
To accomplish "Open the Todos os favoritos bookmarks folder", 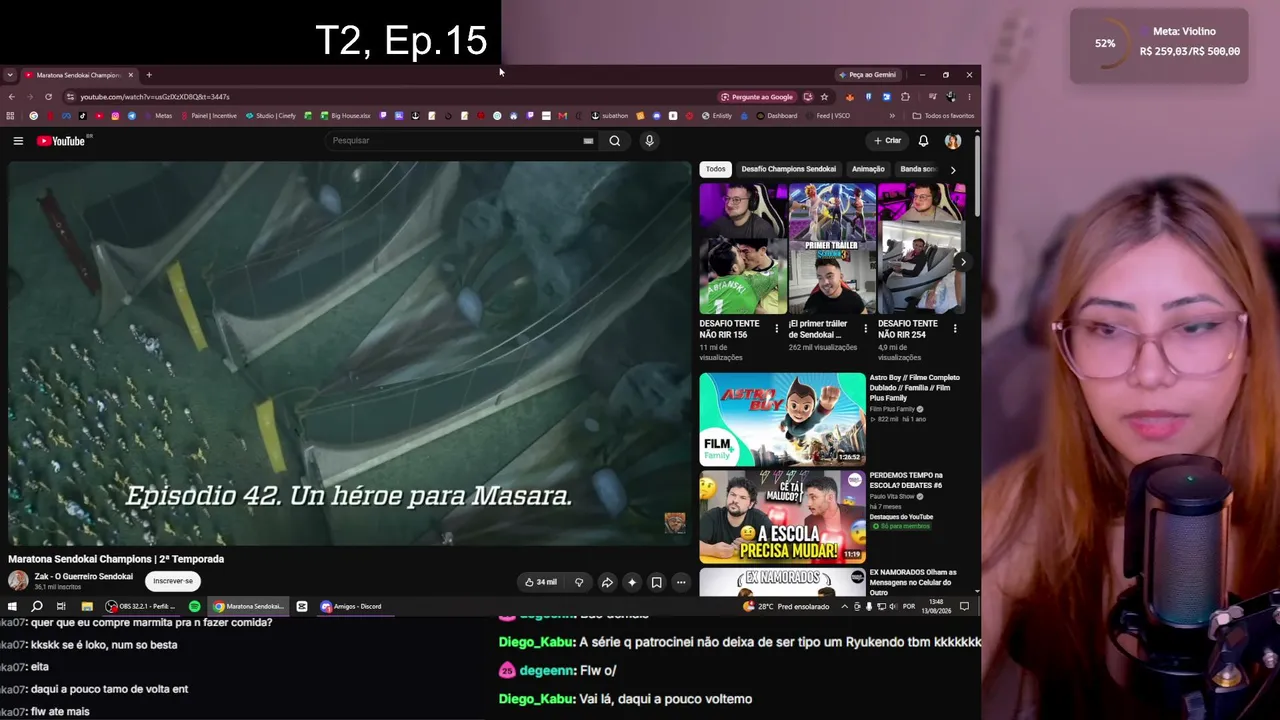I will click(x=943, y=116).
